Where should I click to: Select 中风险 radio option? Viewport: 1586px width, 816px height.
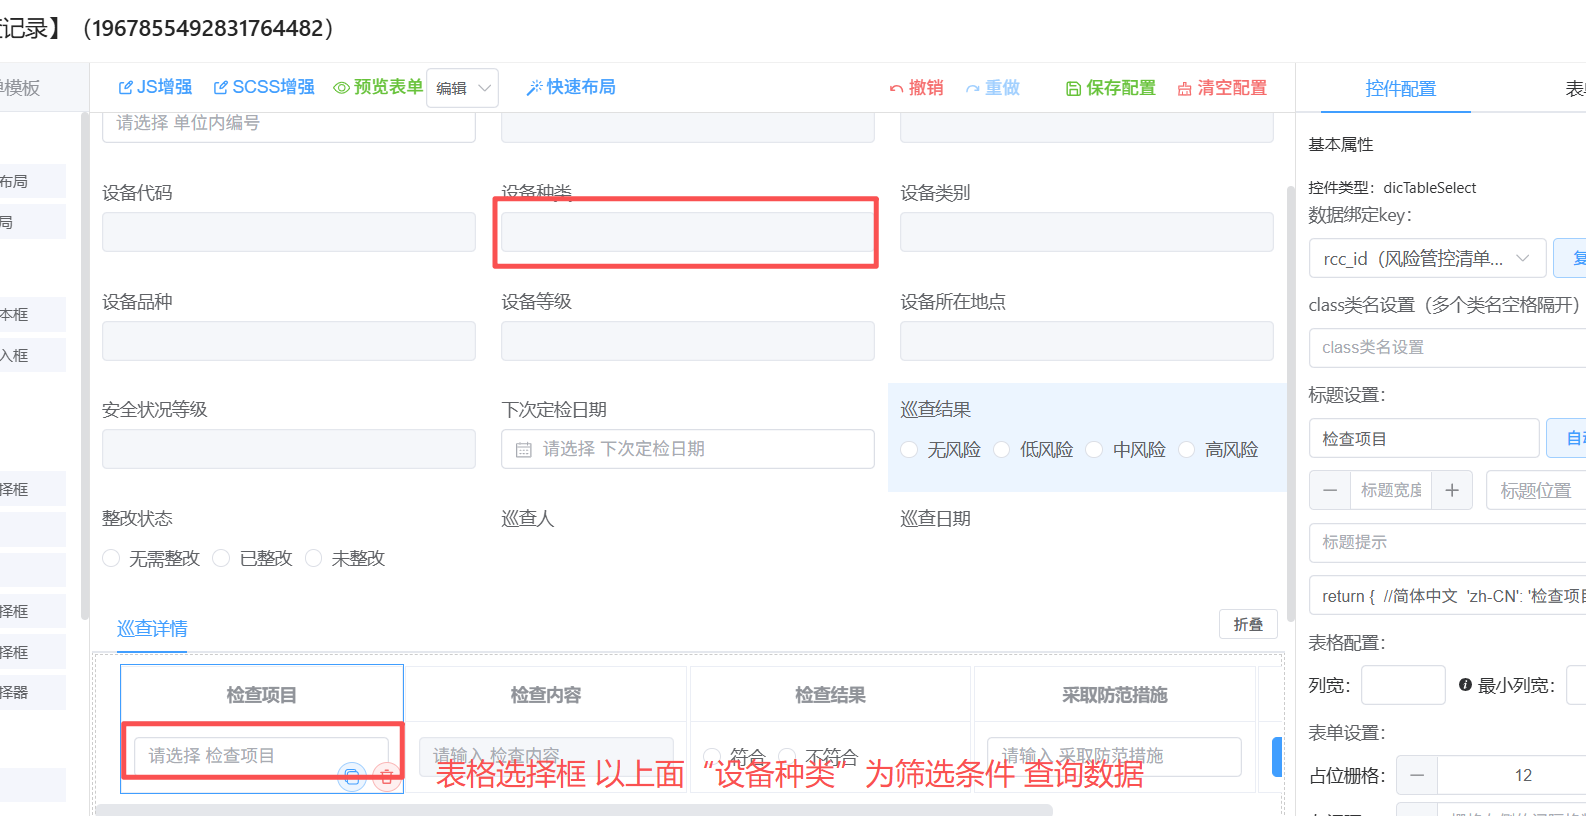click(x=1094, y=450)
